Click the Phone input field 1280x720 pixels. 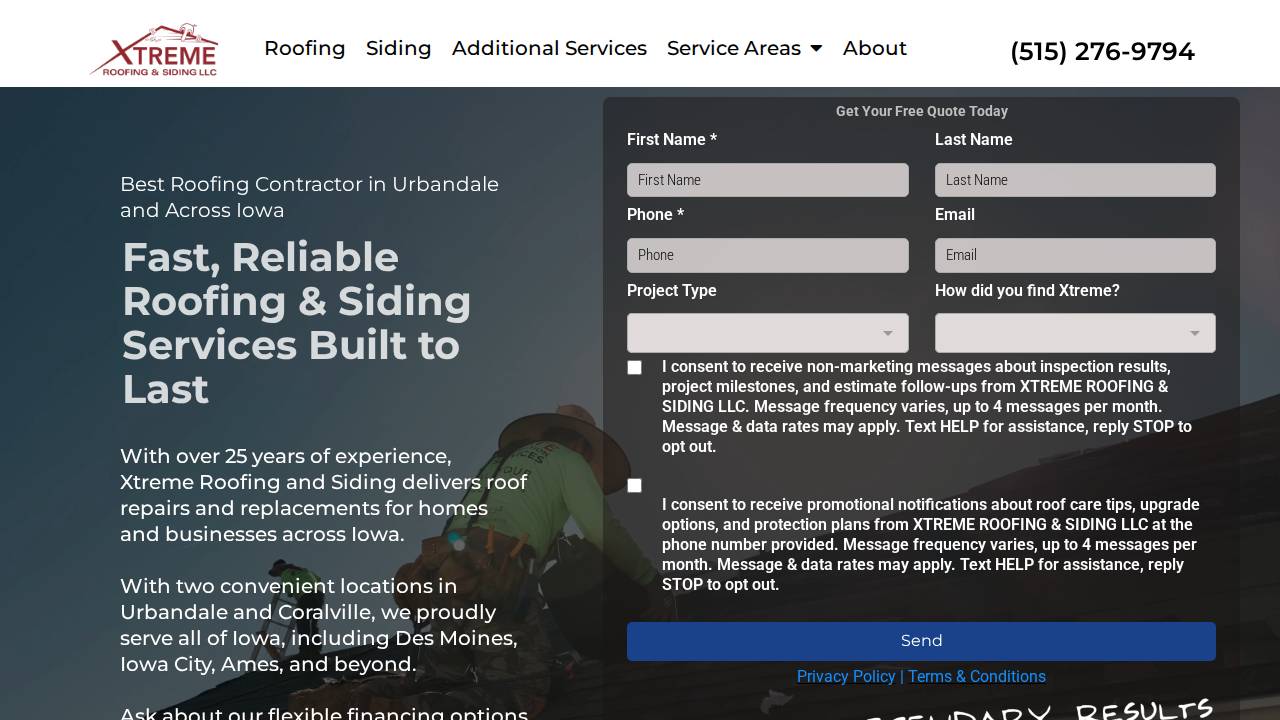(x=767, y=255)
